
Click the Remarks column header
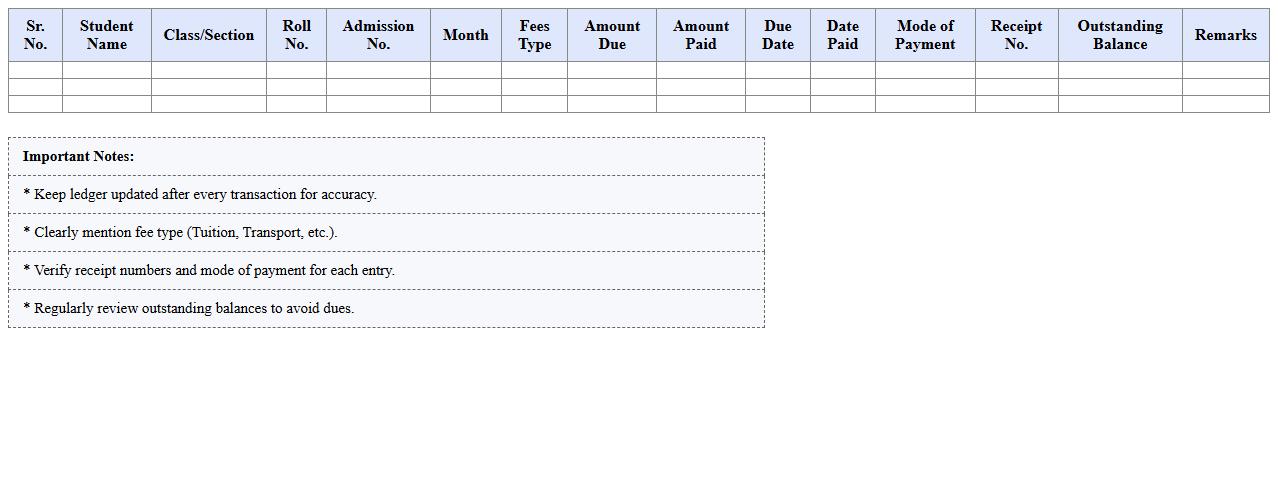[x=1225, y=35]
